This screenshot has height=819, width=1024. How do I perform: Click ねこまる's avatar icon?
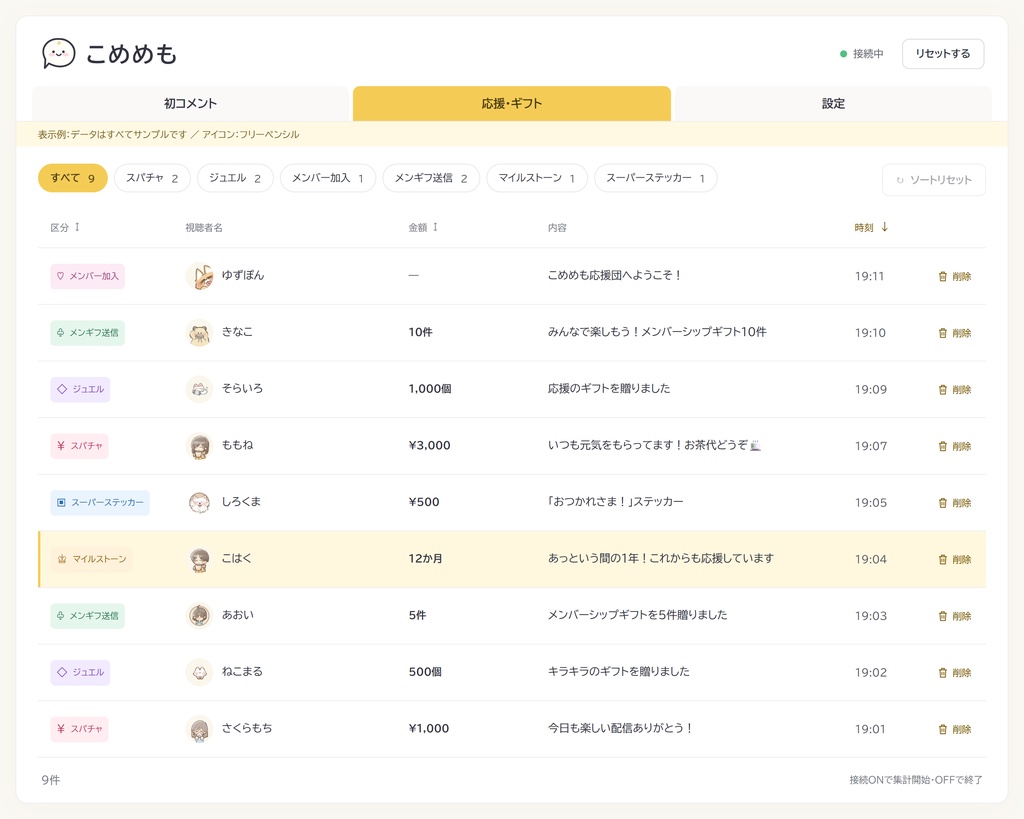(200, 673)
